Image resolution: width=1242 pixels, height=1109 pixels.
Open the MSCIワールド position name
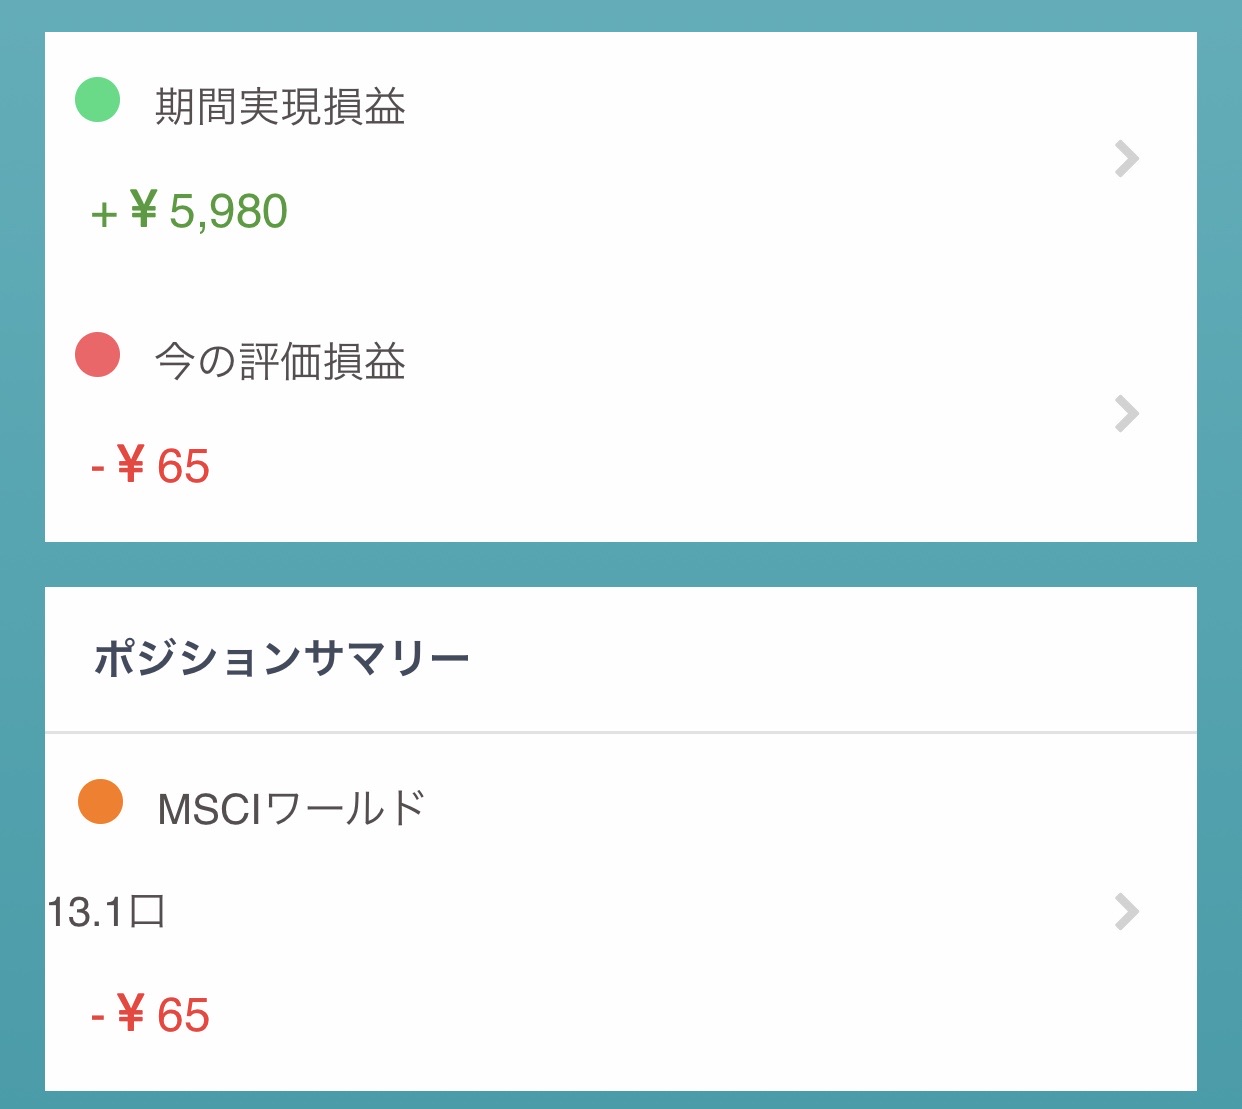click(291, 809)
